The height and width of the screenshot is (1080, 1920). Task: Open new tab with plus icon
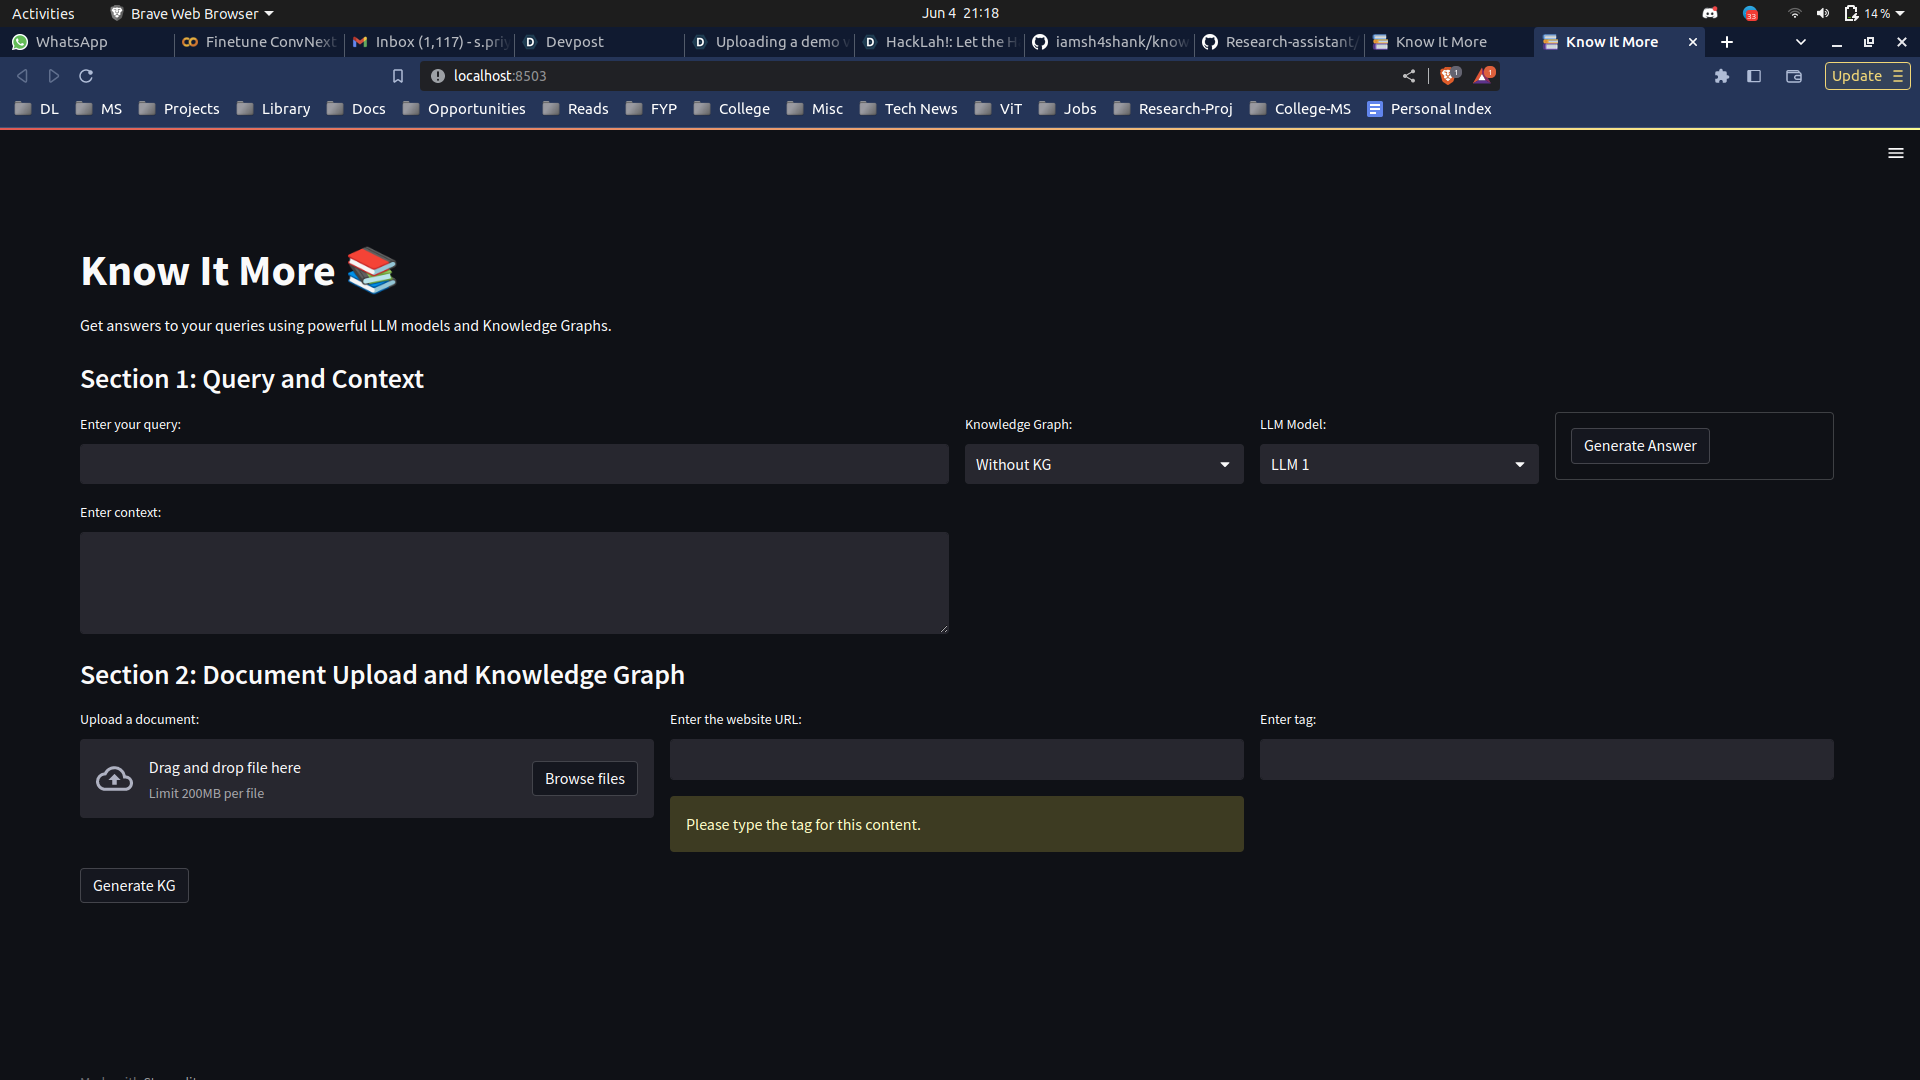click(1727, 42)
